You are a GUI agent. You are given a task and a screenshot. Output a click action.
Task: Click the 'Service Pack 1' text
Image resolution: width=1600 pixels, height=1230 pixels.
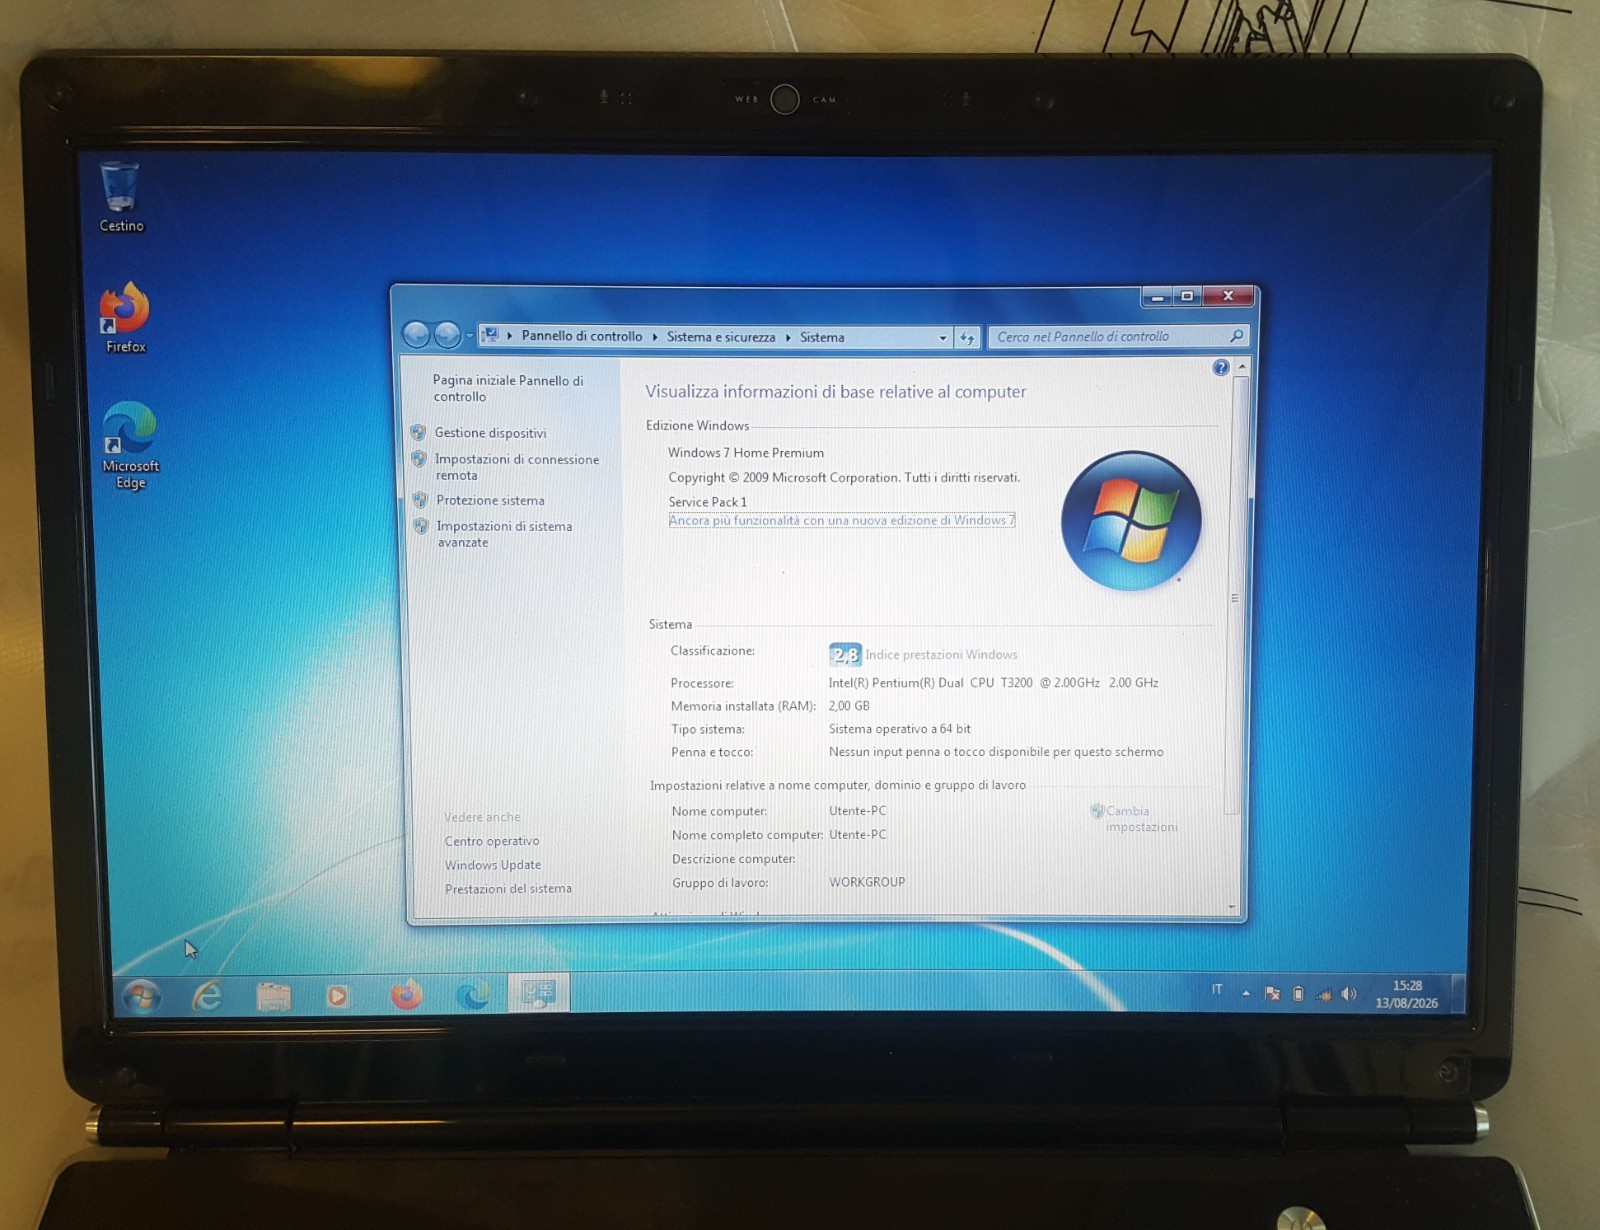tap(708, 502)
